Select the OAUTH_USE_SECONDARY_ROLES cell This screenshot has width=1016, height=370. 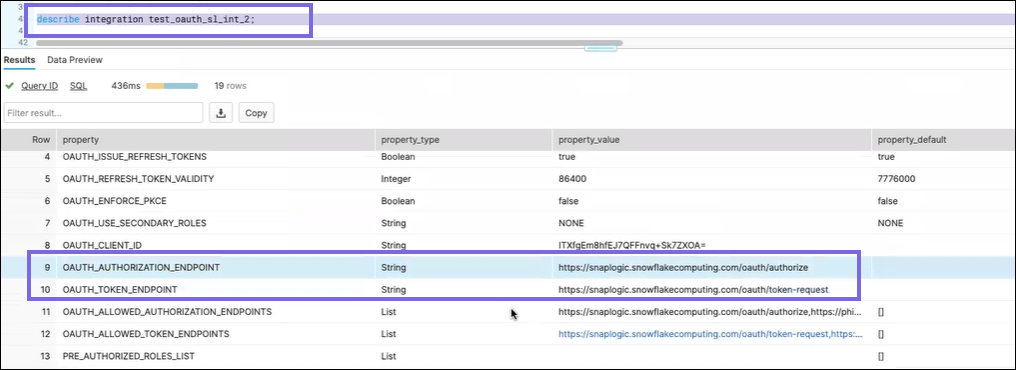point(134,223)
